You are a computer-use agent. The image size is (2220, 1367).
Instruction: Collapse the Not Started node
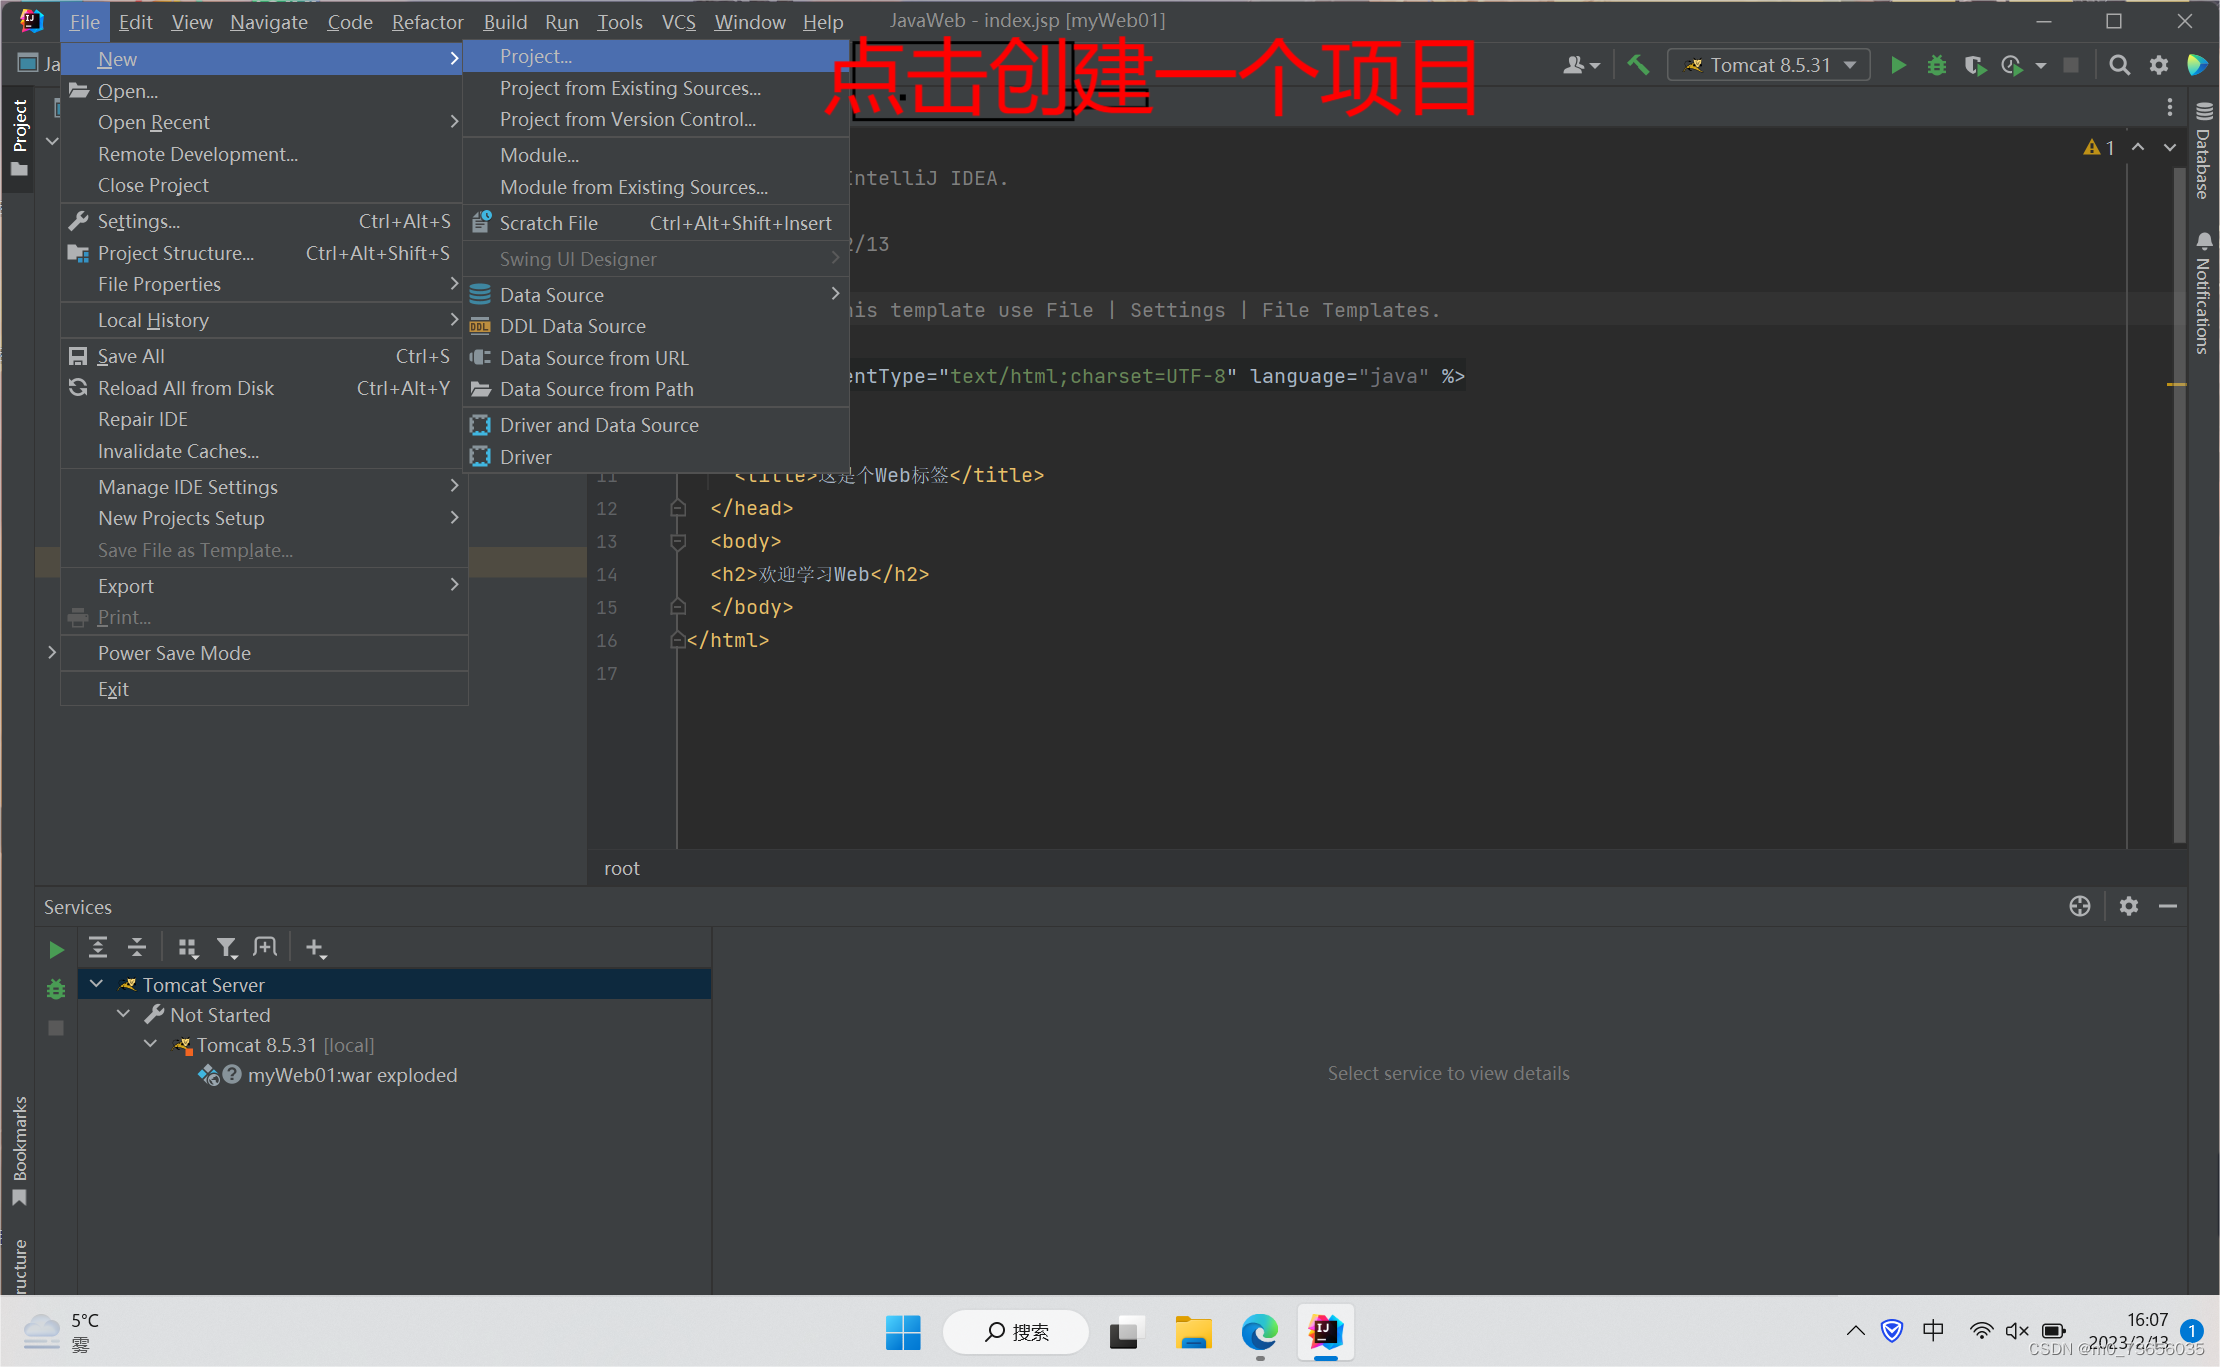click(124, 1014)
